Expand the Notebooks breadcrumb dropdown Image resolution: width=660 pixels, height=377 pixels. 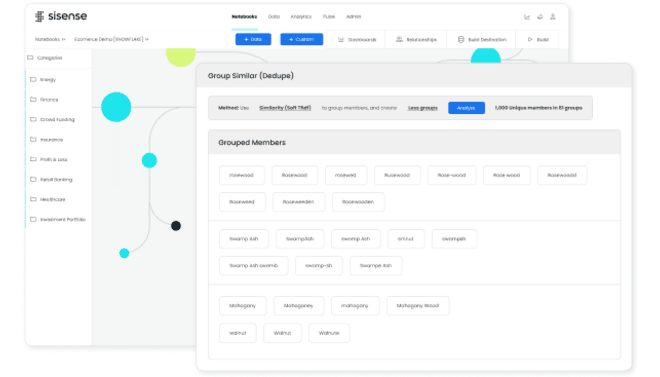click(x=64, y=39)
